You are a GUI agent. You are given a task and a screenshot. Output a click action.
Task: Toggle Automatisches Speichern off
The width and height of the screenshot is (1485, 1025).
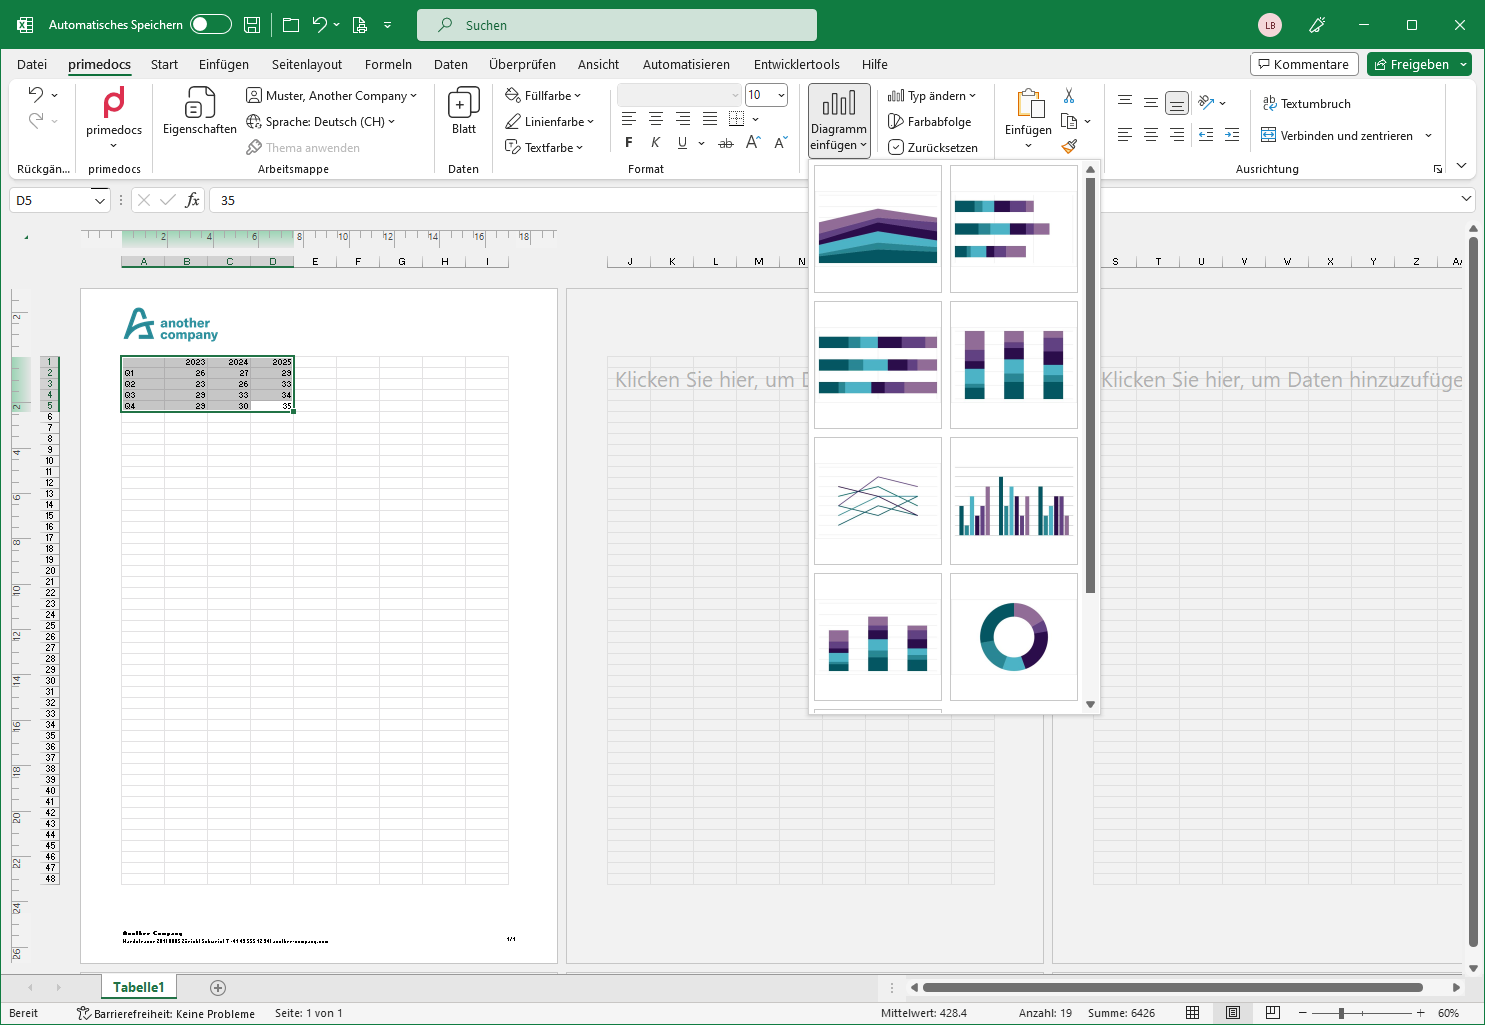coord(209,24)
